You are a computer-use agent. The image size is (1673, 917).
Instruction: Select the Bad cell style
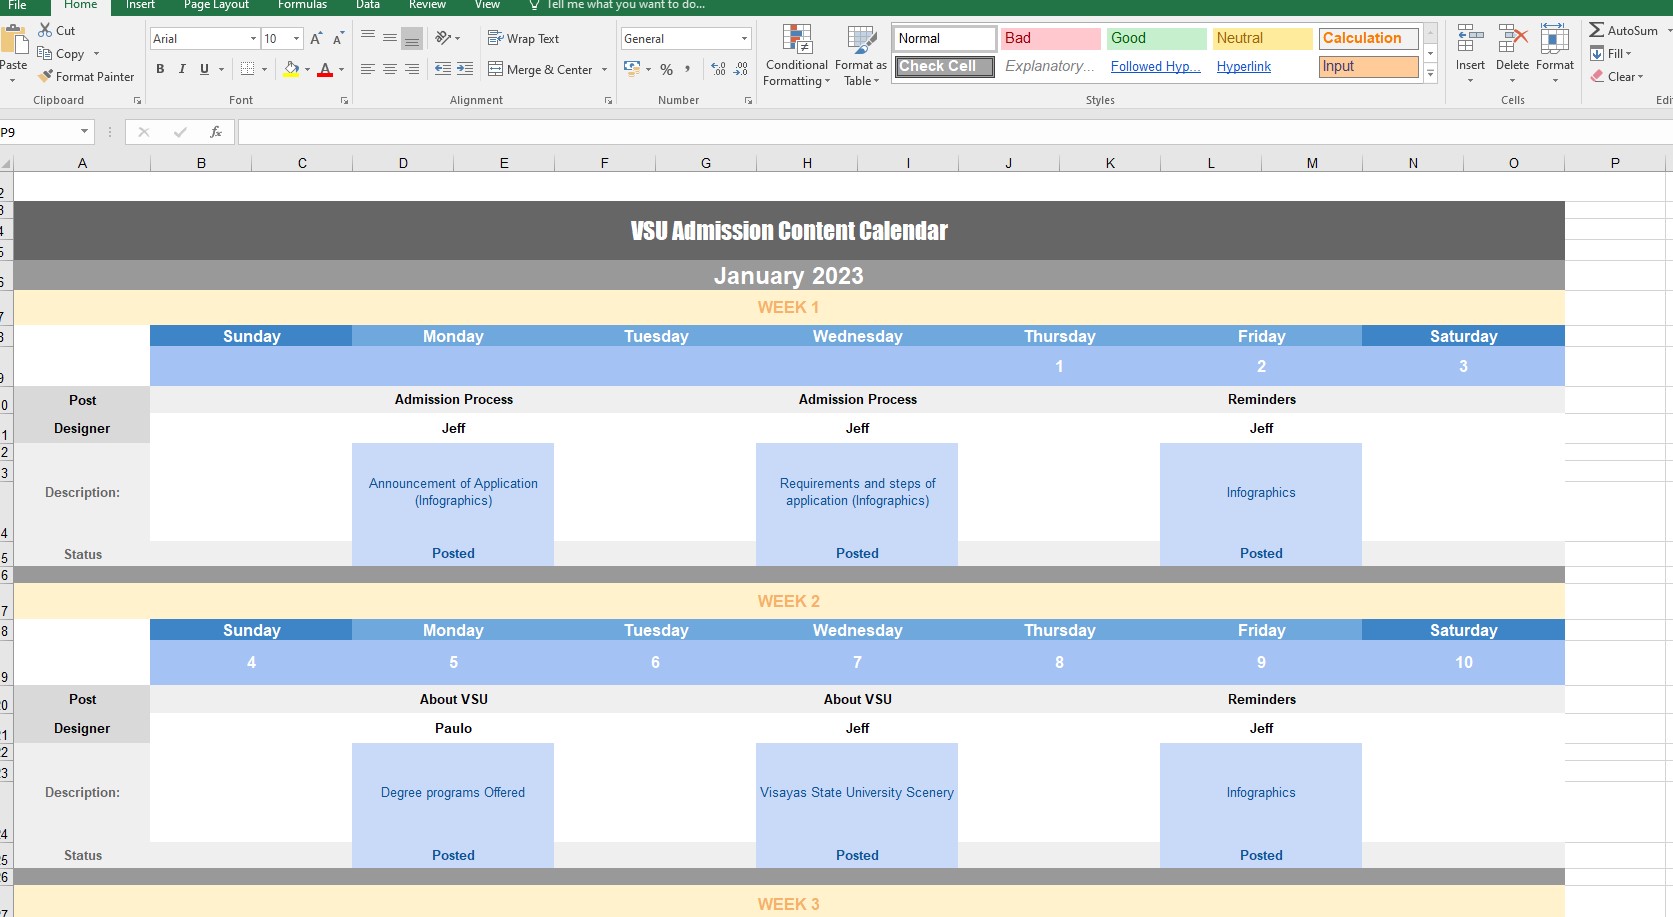coord(1050,38)
